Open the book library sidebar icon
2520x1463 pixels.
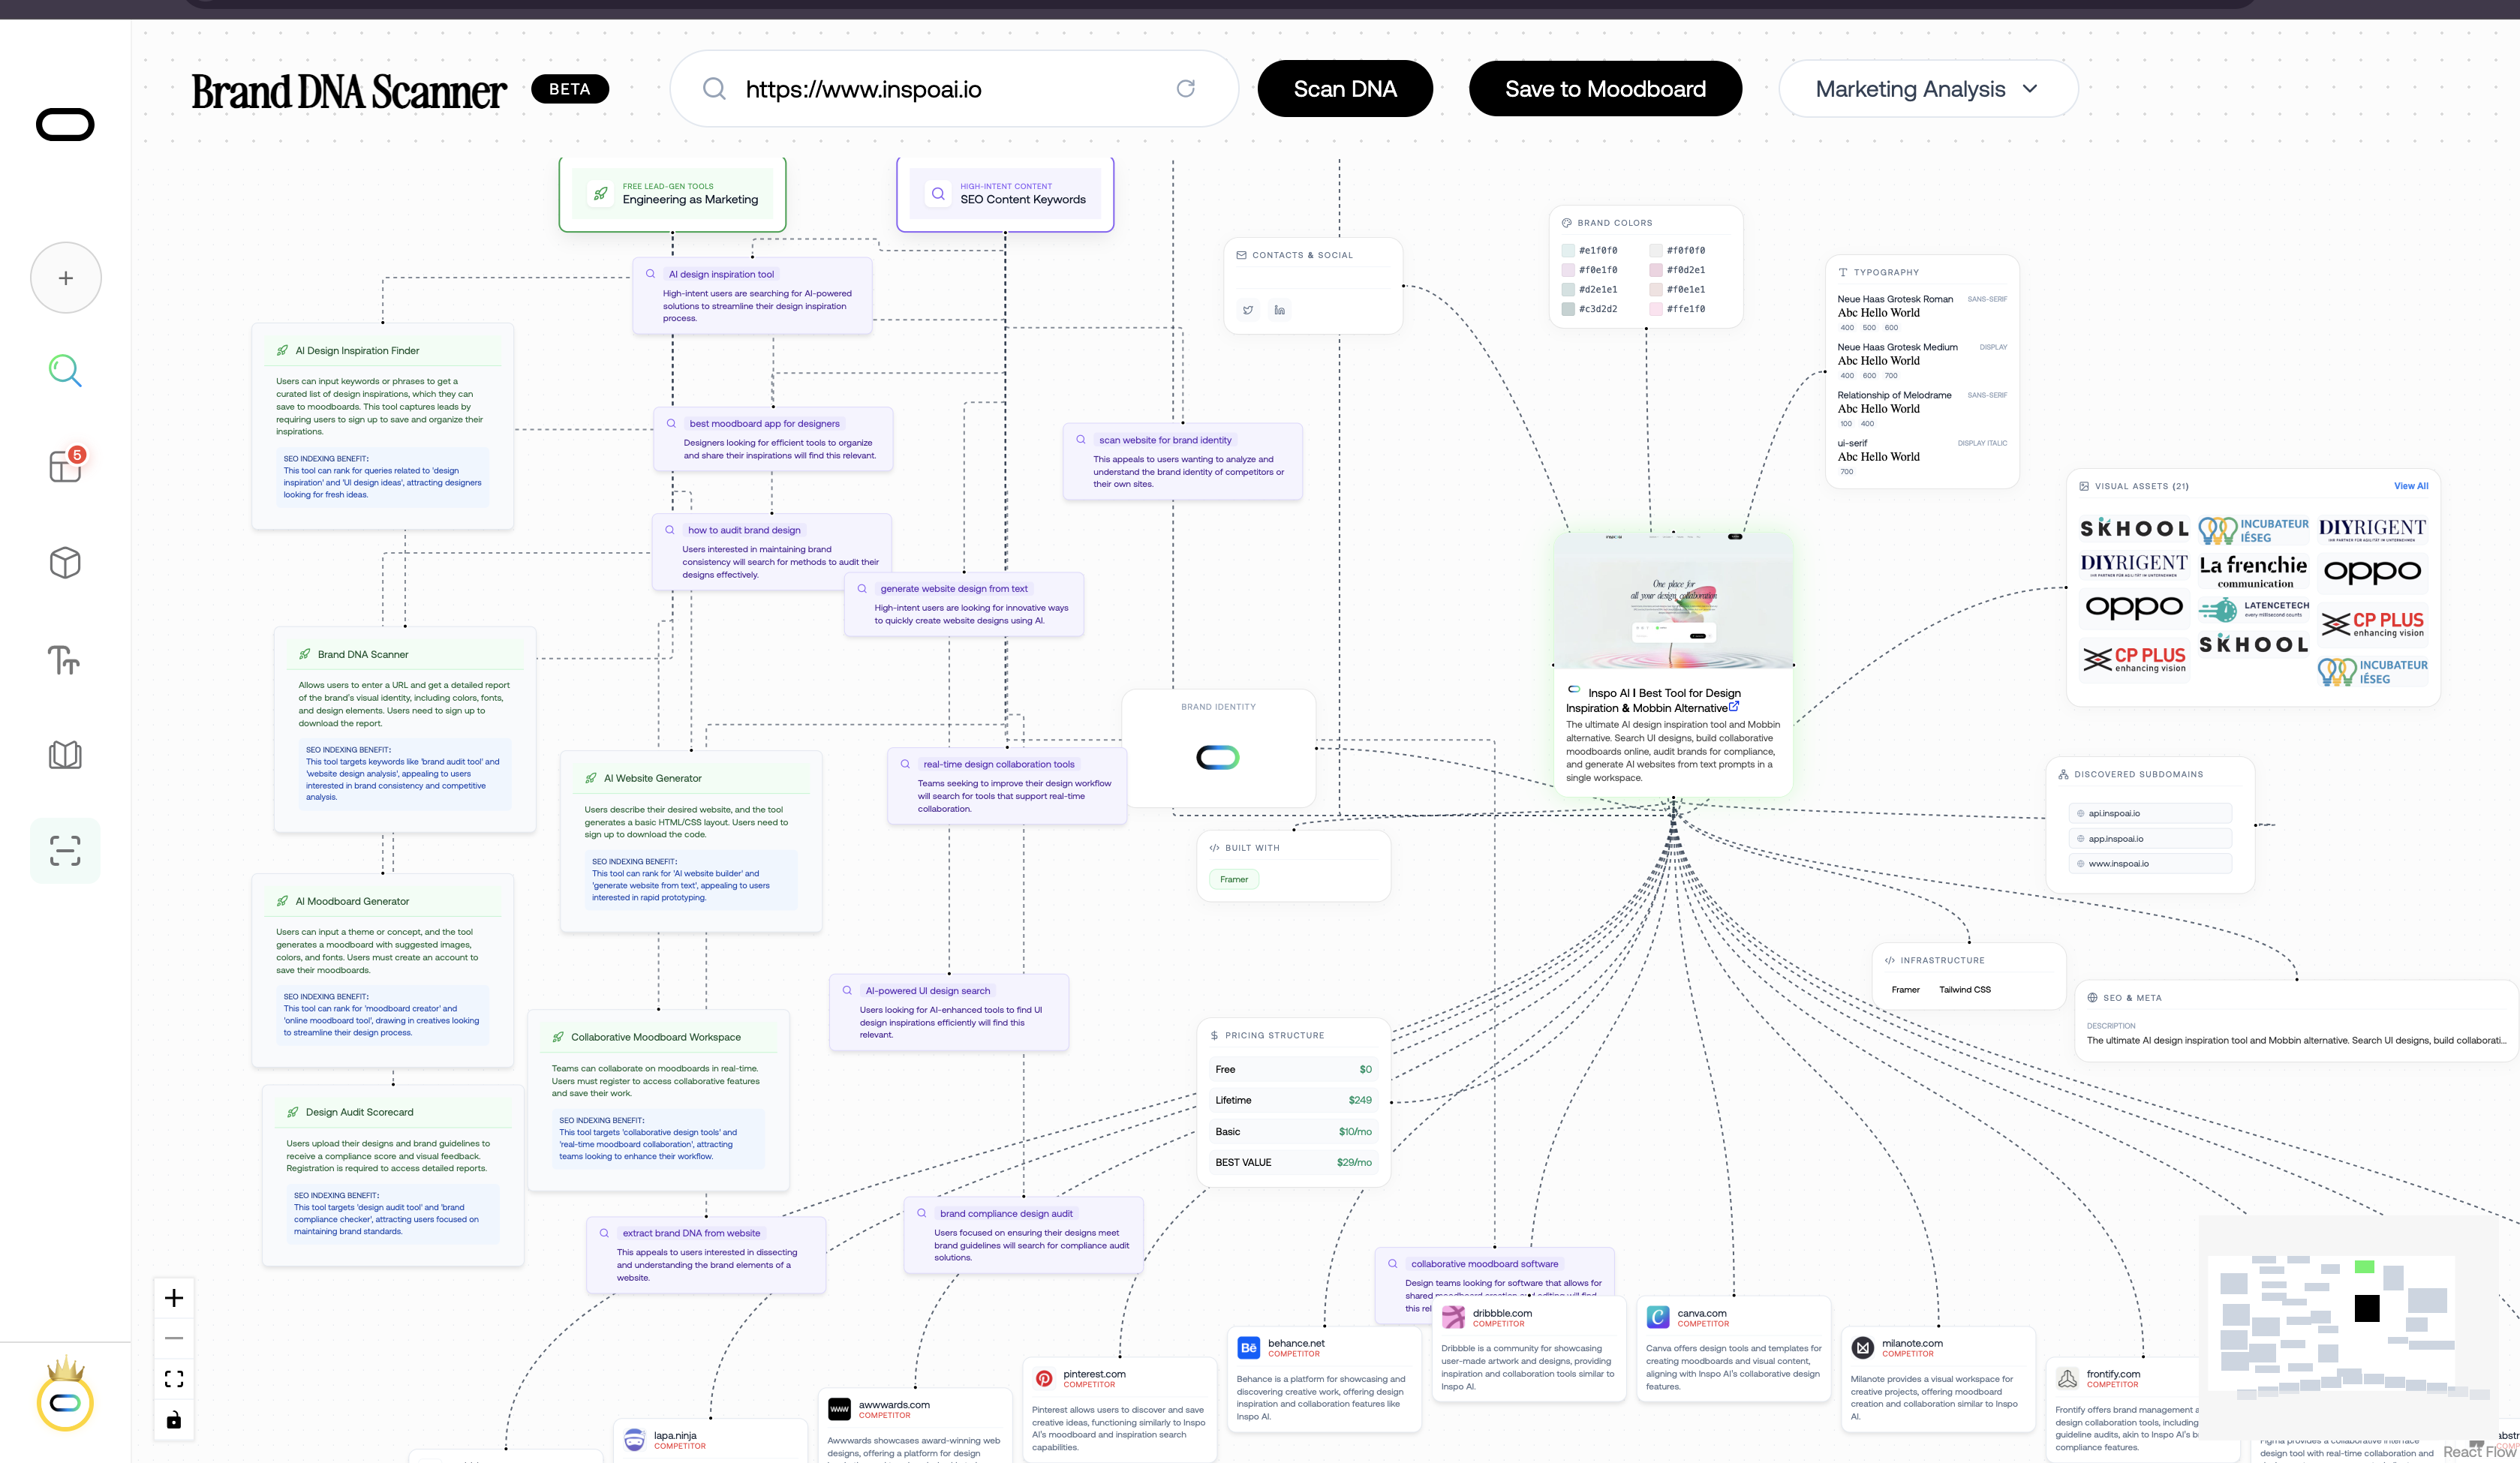65,754
